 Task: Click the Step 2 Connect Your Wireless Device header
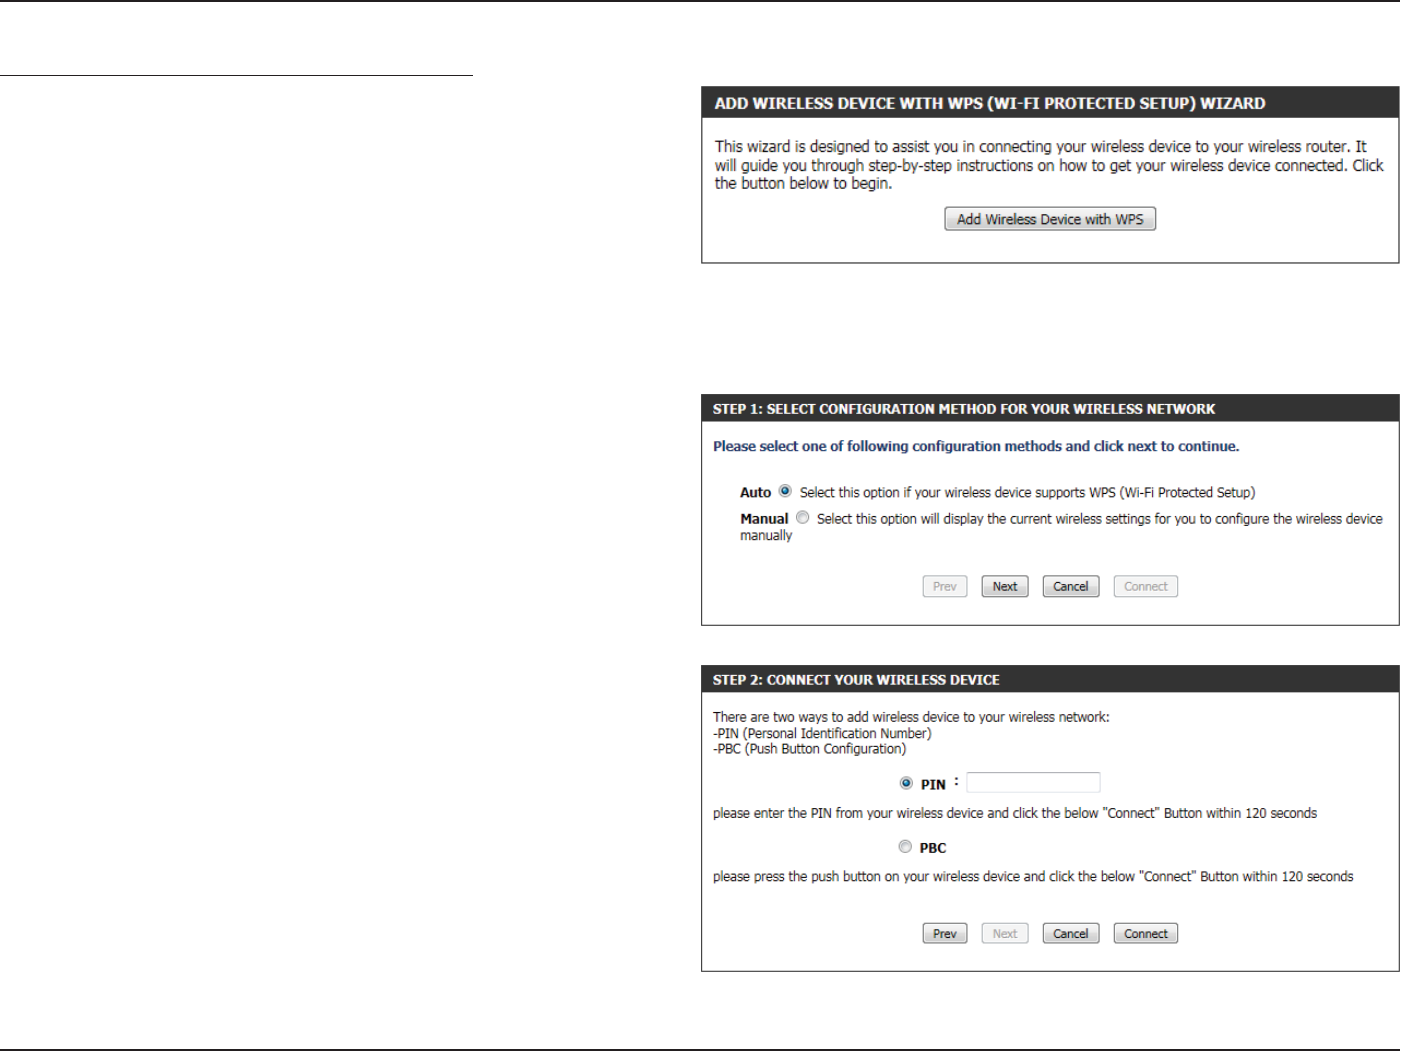coord(856,680)
